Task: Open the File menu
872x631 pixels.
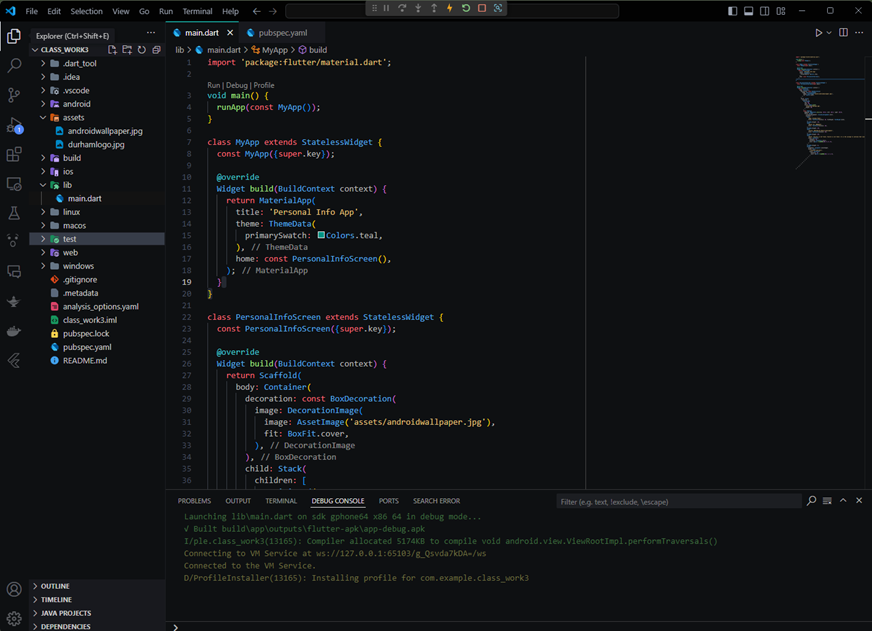Action: point(32,11)
